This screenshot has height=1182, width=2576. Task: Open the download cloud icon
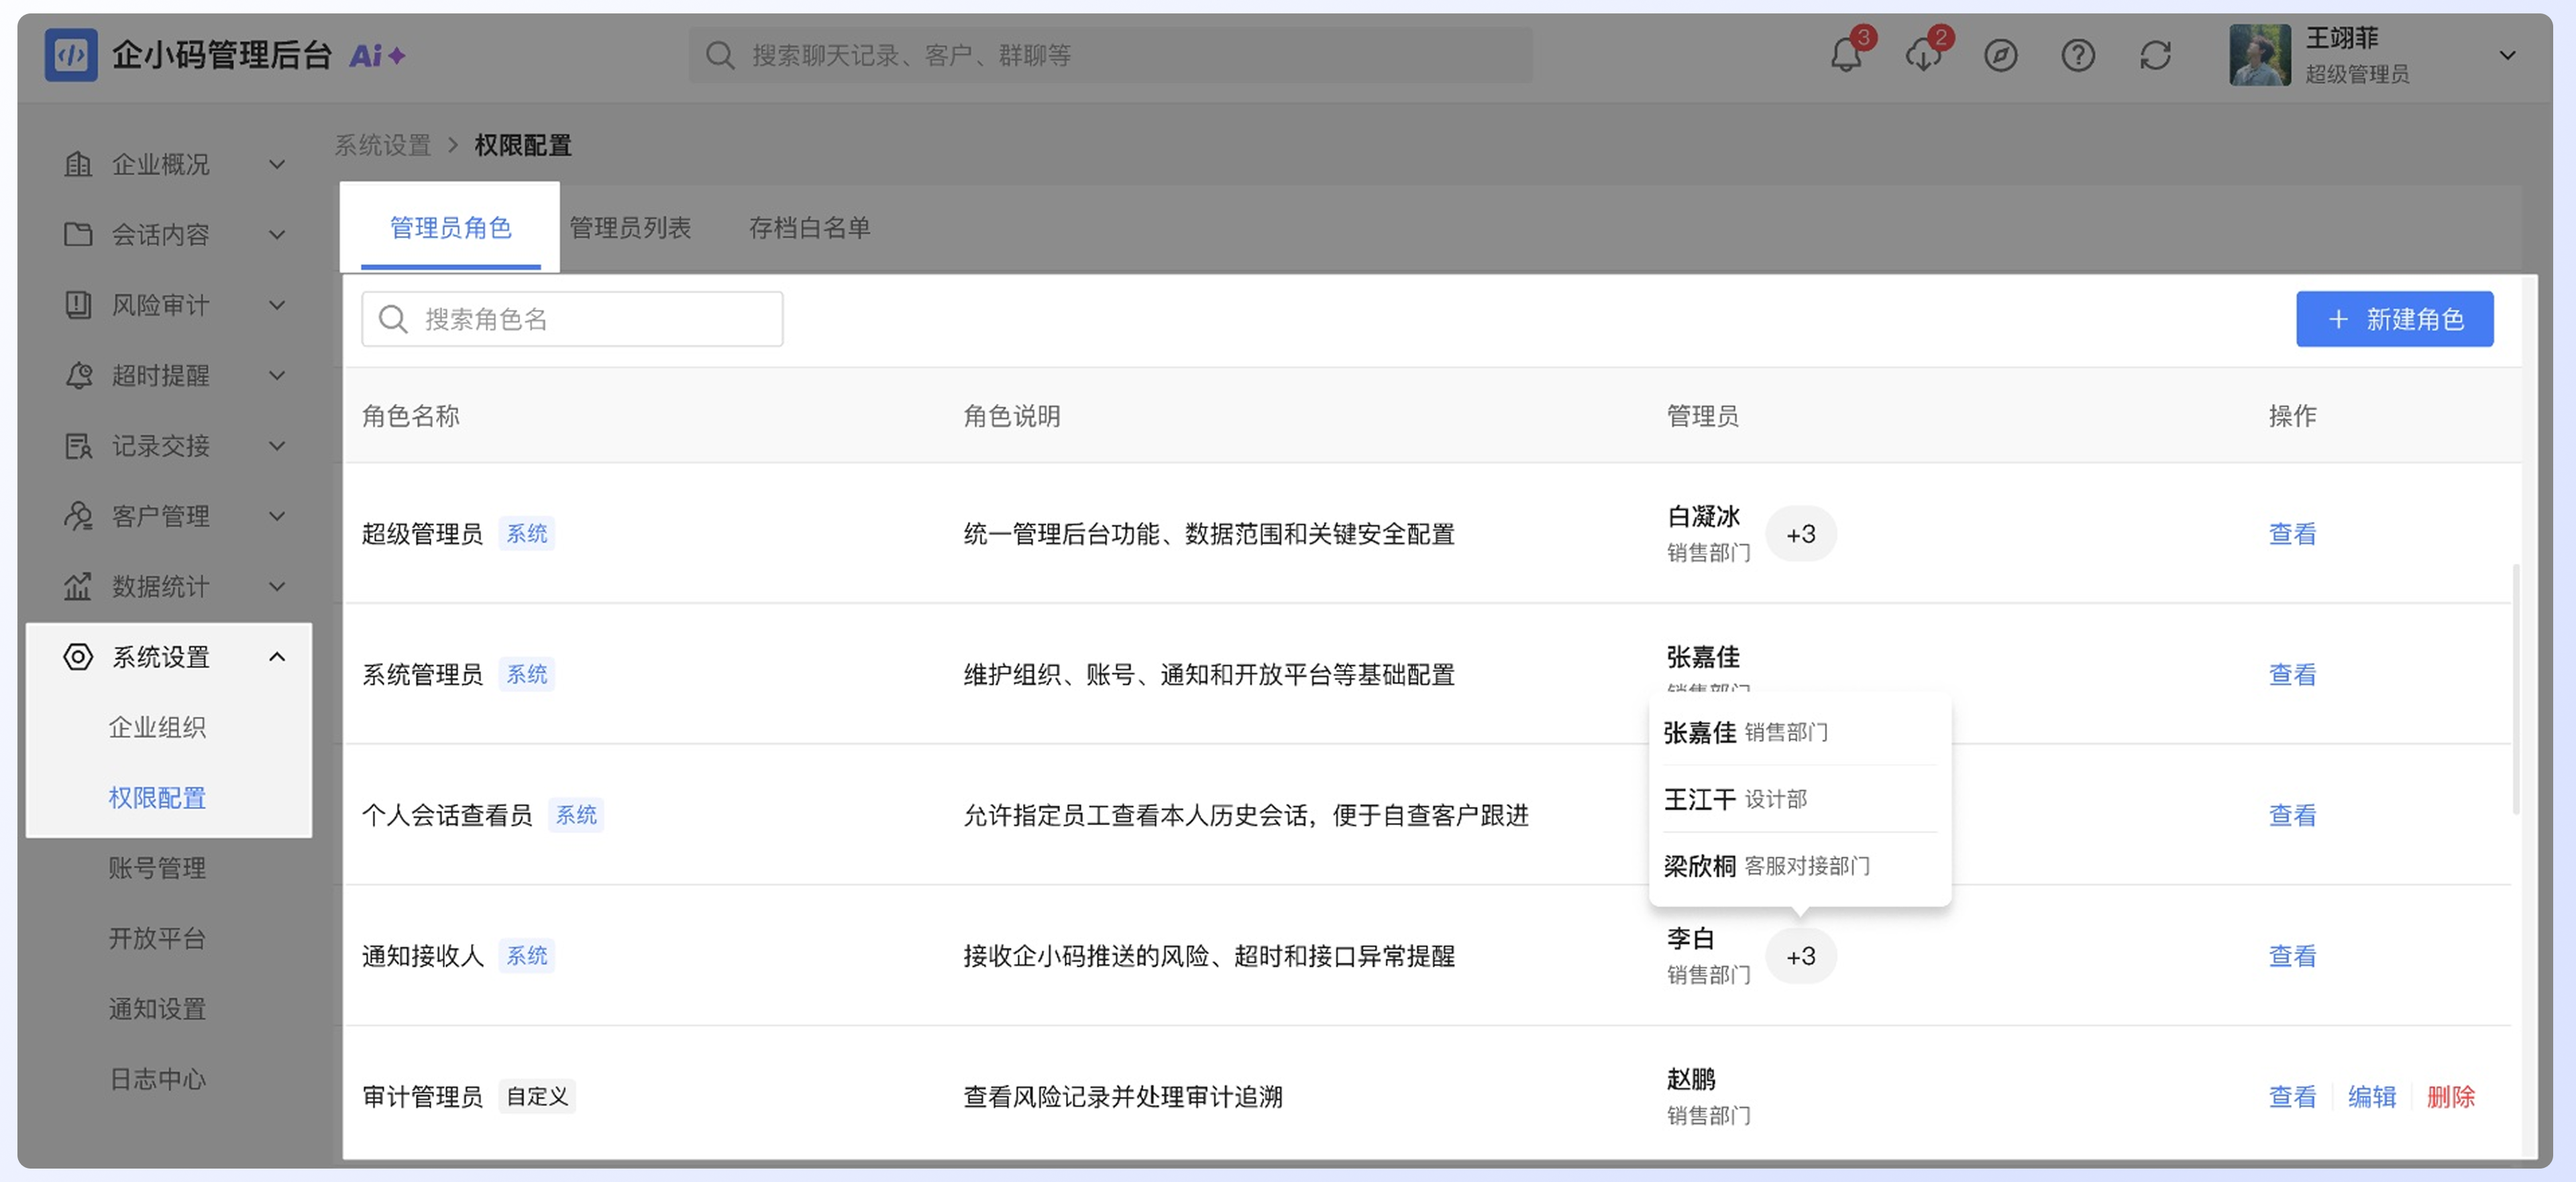(1923, 55)
